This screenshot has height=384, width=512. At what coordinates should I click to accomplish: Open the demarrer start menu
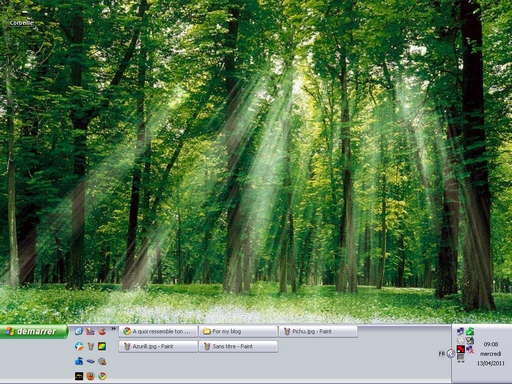point(34,331)
